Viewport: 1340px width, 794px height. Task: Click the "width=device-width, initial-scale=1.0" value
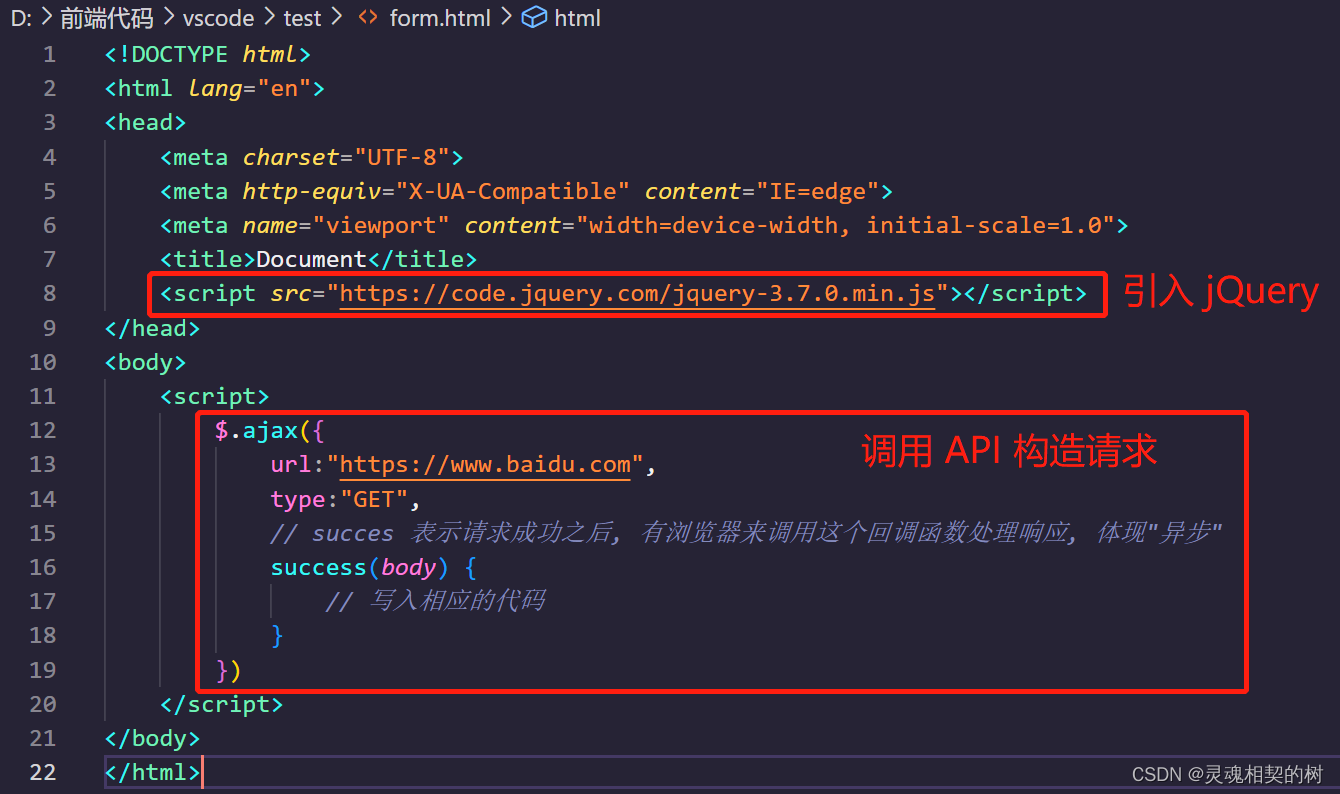click(x=845, y=225)
